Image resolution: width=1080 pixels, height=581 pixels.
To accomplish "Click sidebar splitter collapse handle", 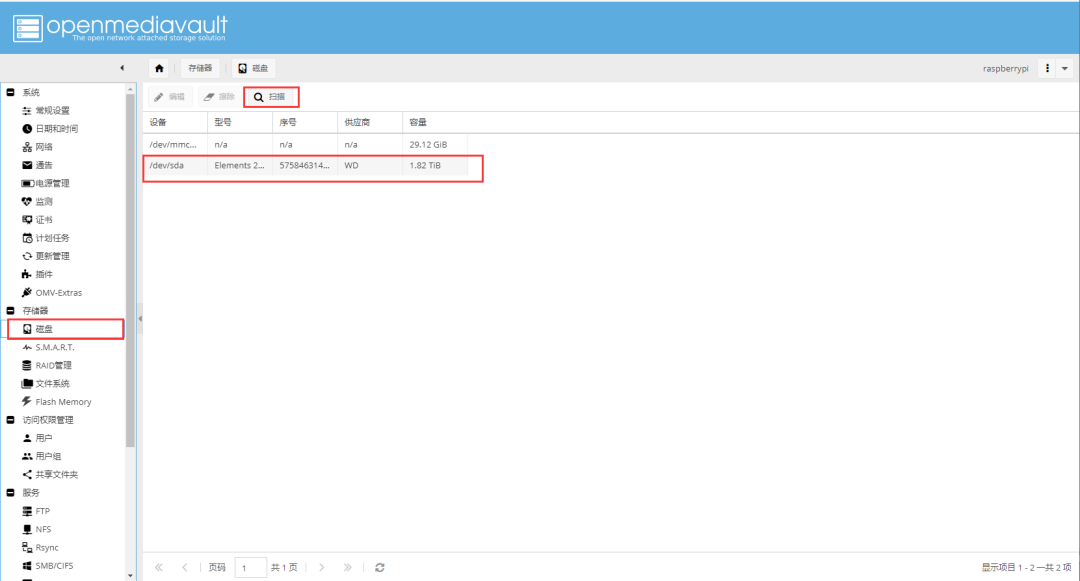I will [140, 319].
